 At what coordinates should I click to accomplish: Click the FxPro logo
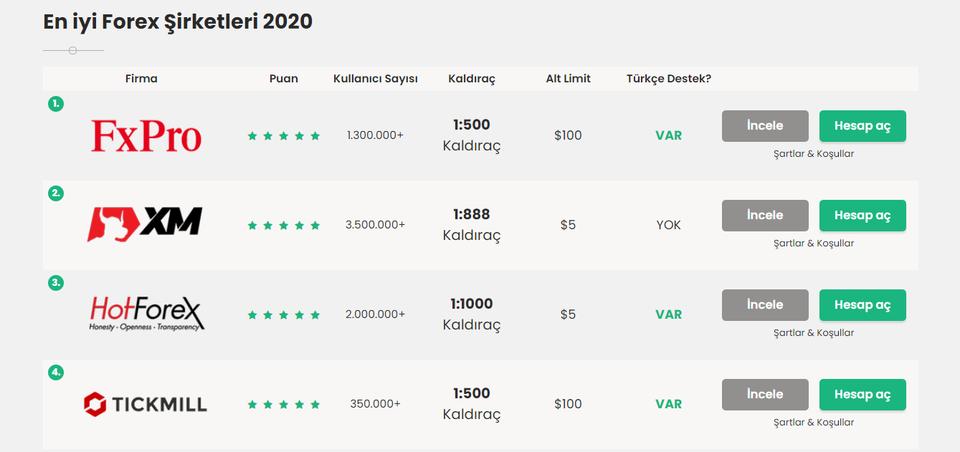[146, 136]
